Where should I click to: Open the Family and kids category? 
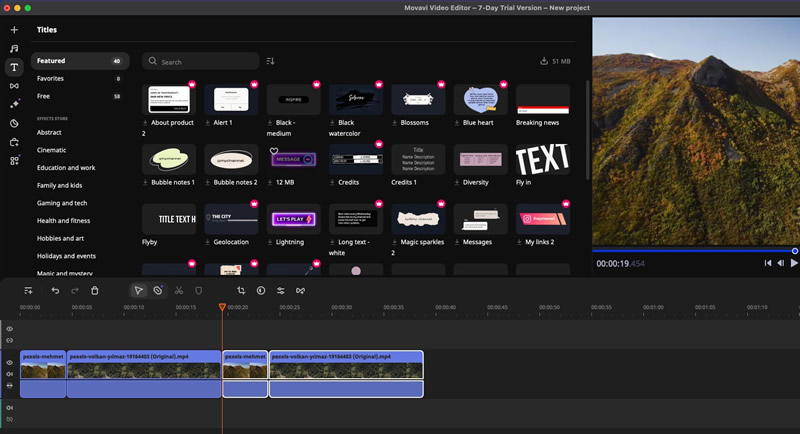[59, 186]
